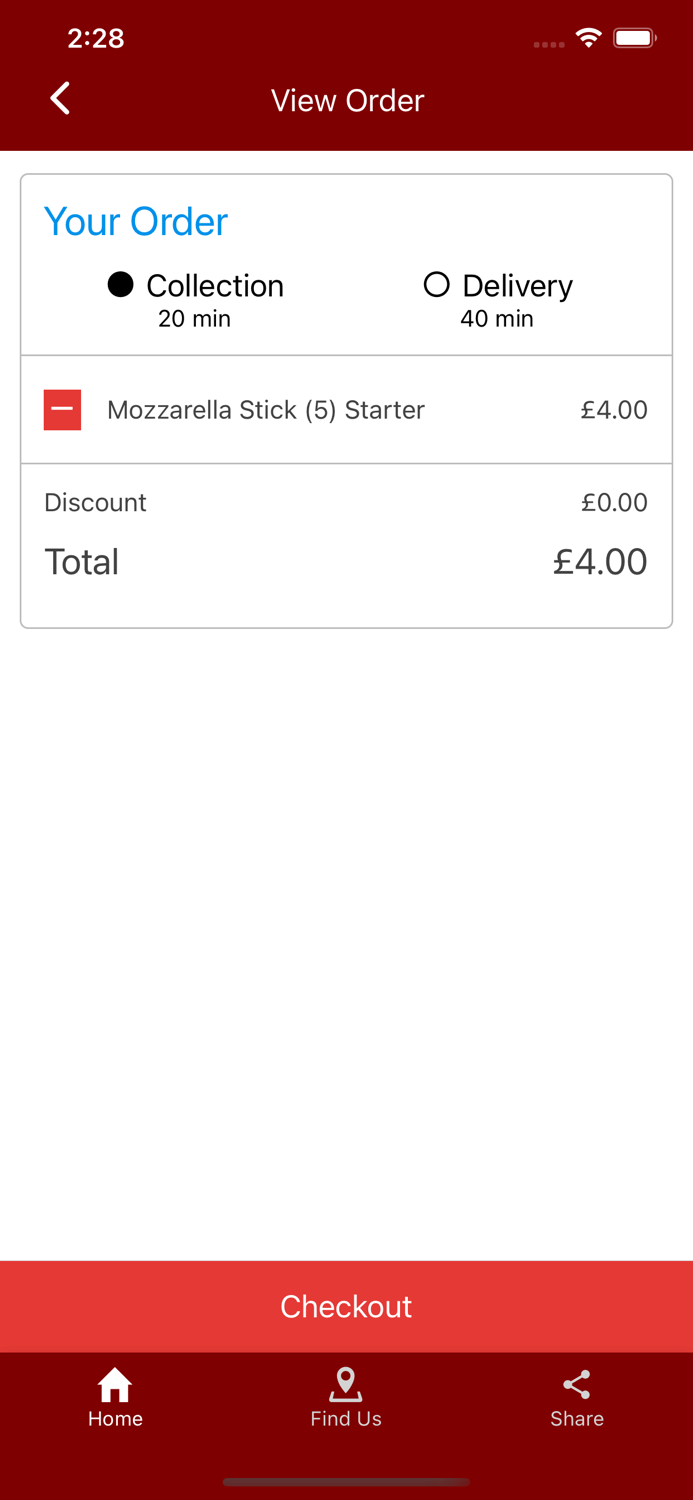Screen dimensions: 693x1500
Task: Go back using the header chevron
Action: coord(60,99)
